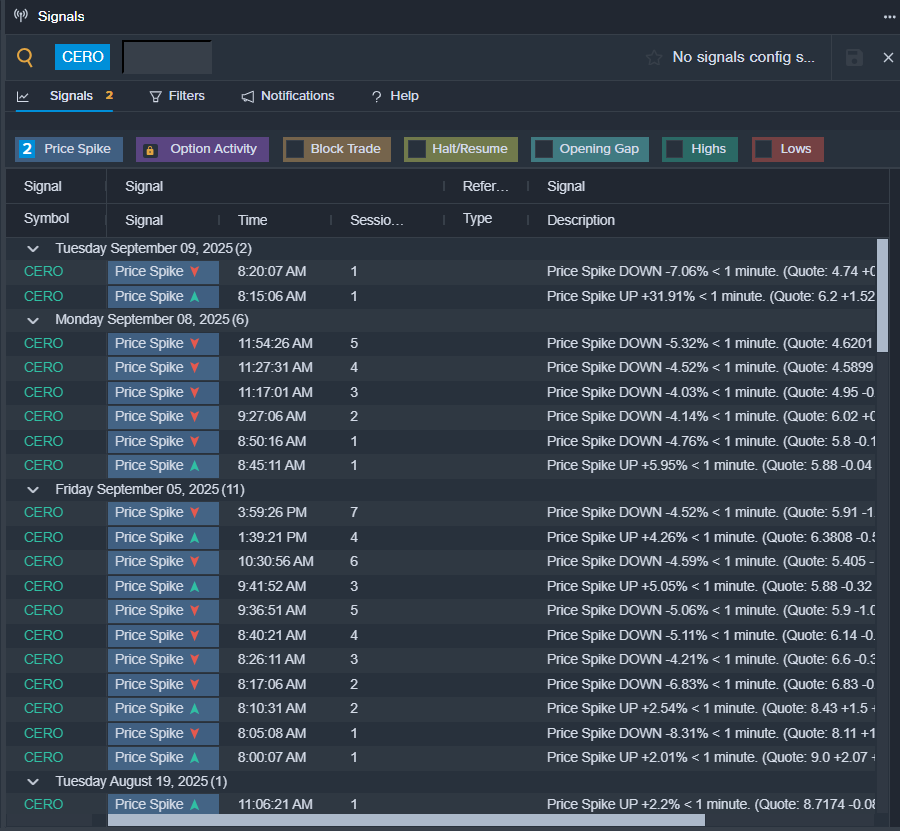Screen dimensions: 900x831
Task: Open the Help tab
Action: [395, 96]
